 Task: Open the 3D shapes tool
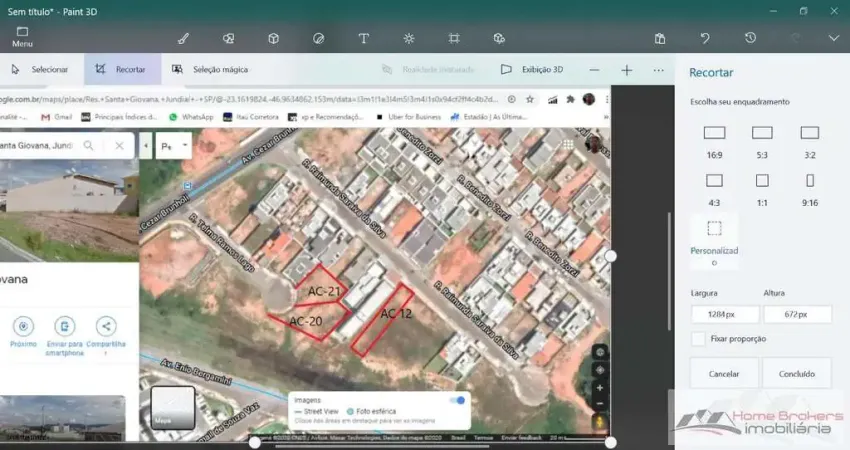pyautogui.click(x=273, y=38)
